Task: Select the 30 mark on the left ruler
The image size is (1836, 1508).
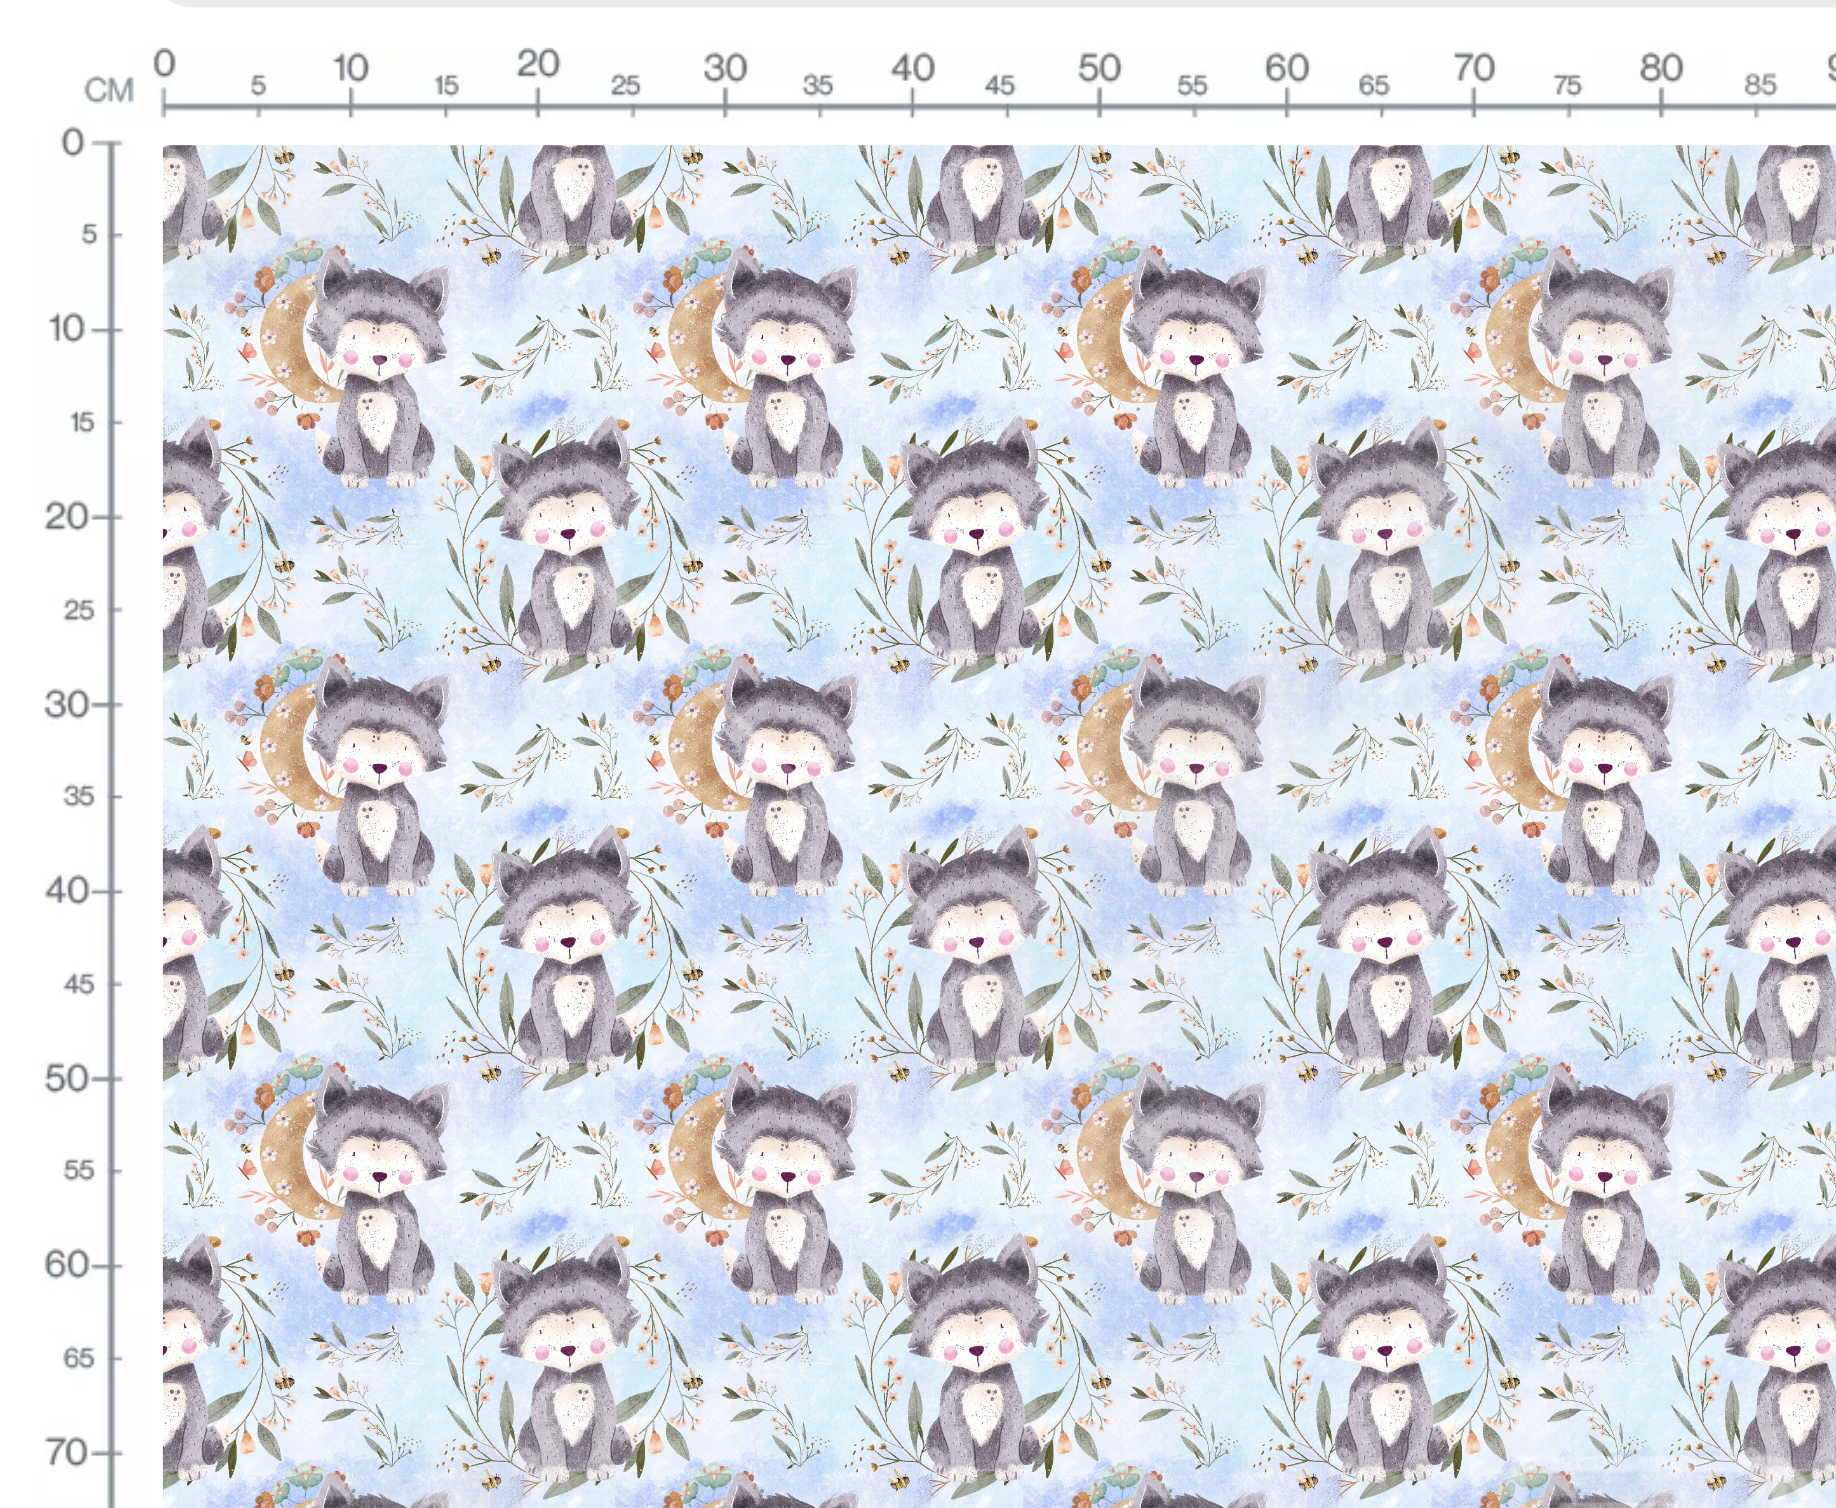Action: click(x=67, y=704)
